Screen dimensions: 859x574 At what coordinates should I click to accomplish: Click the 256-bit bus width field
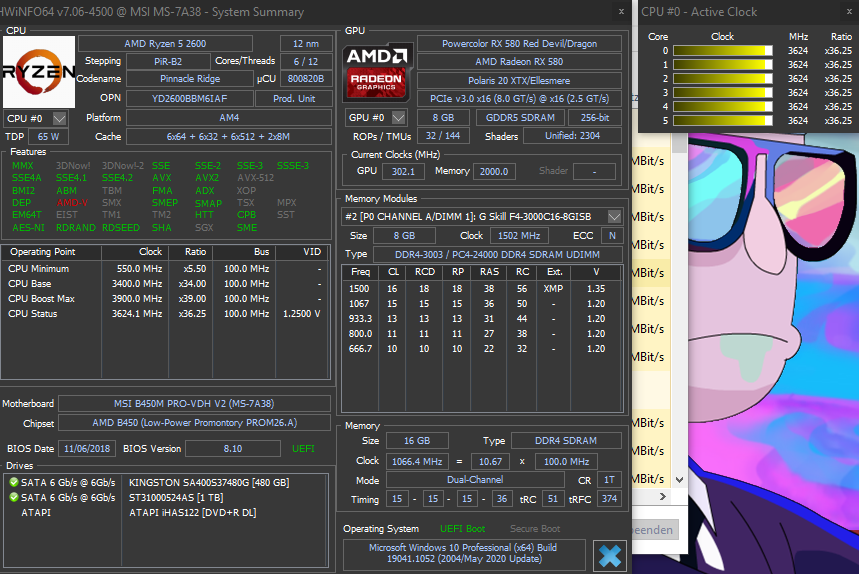(x=595, y=118)
